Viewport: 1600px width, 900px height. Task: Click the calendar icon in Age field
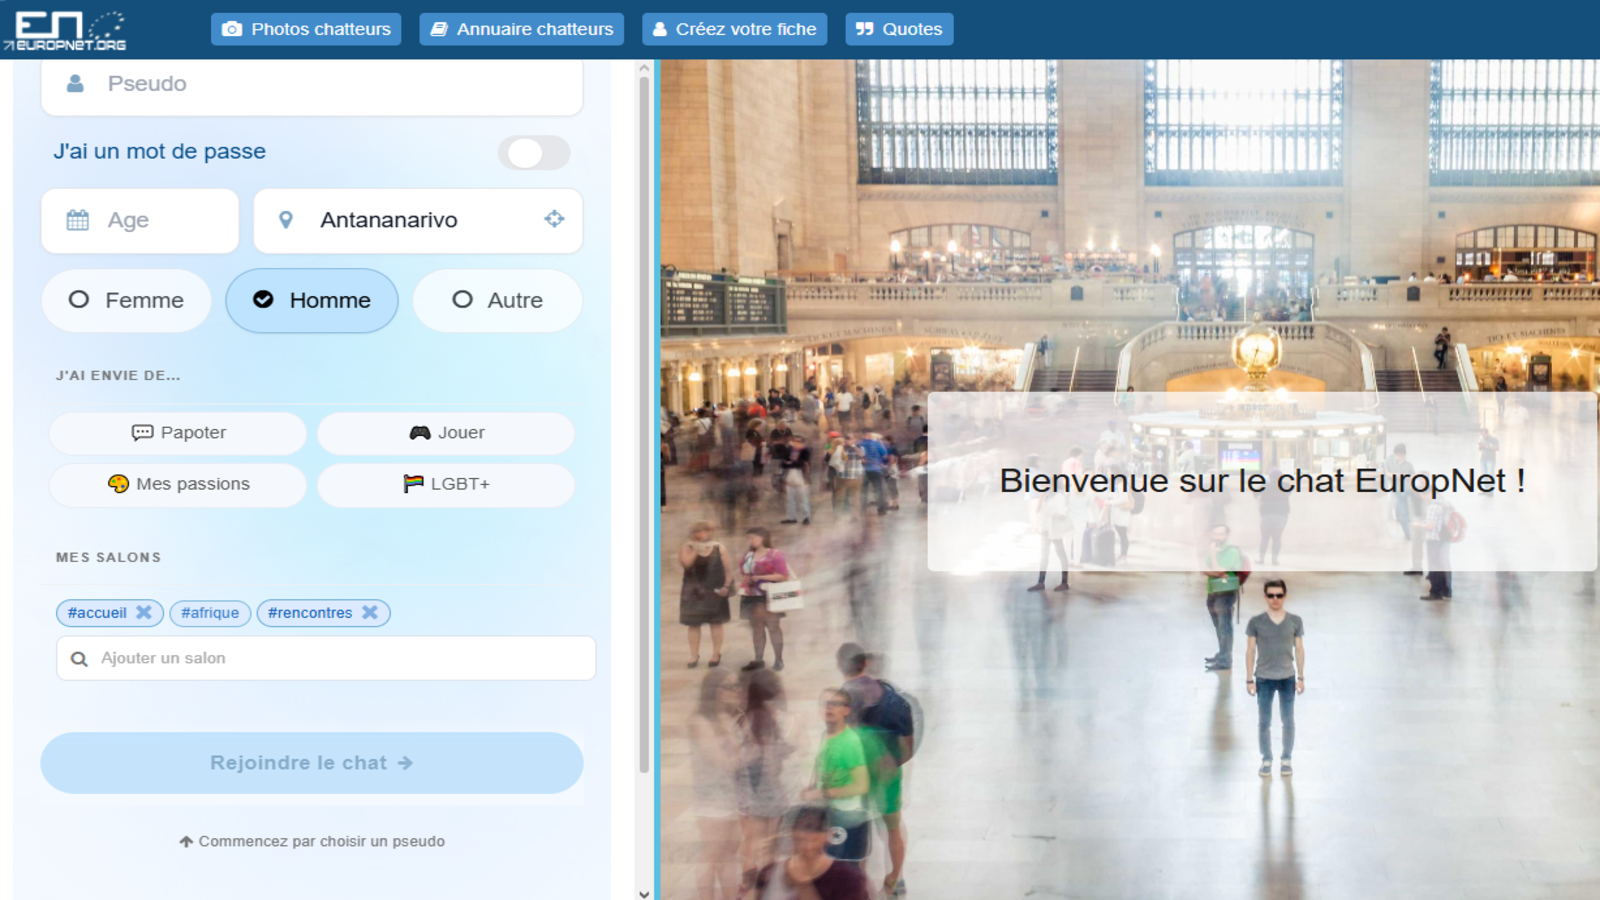[x=78, y=220]
